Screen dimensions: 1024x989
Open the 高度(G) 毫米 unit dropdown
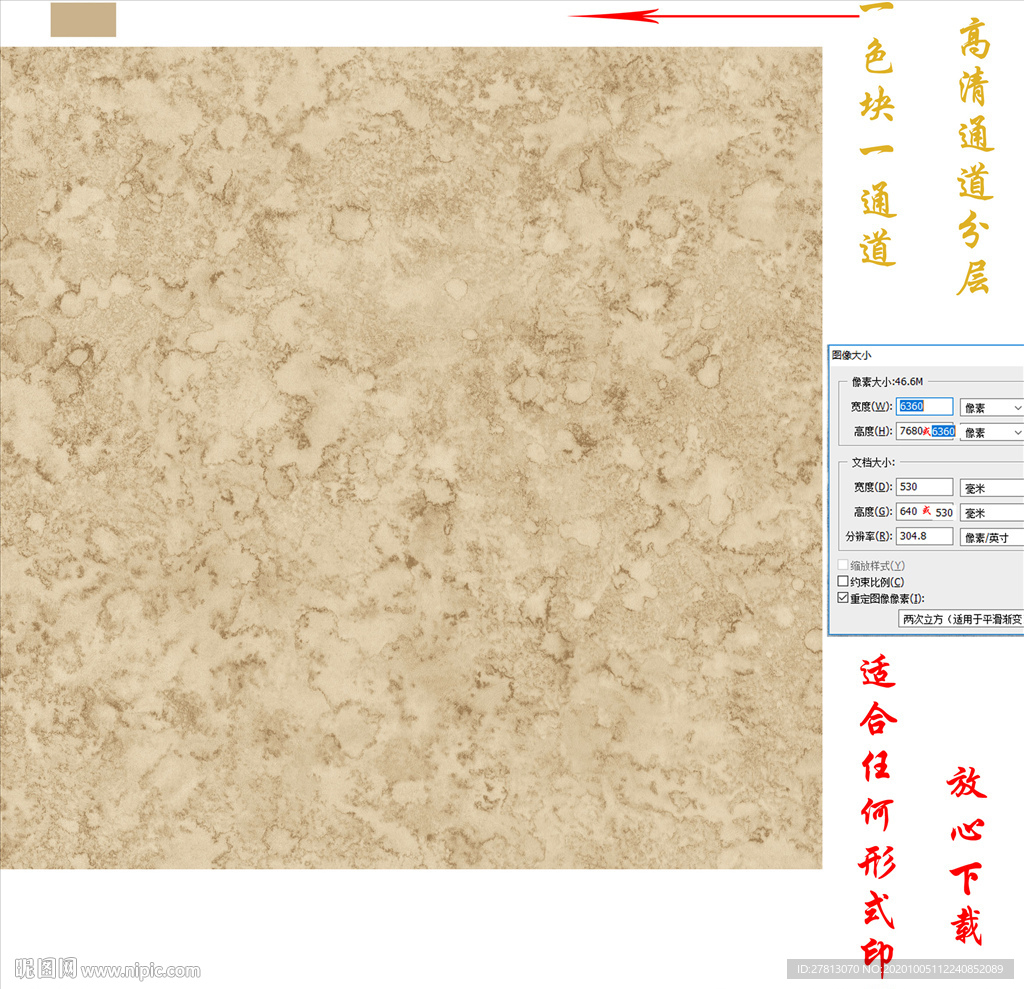point(991,513)
